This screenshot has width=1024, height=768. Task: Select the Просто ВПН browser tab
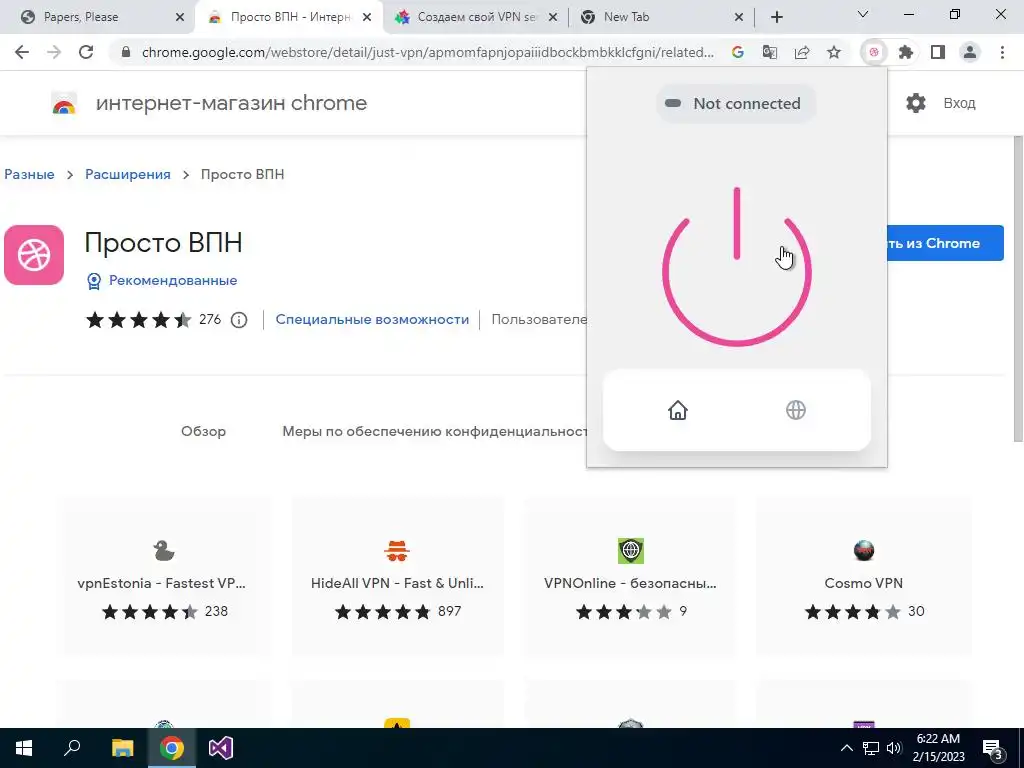coord(290,17)
